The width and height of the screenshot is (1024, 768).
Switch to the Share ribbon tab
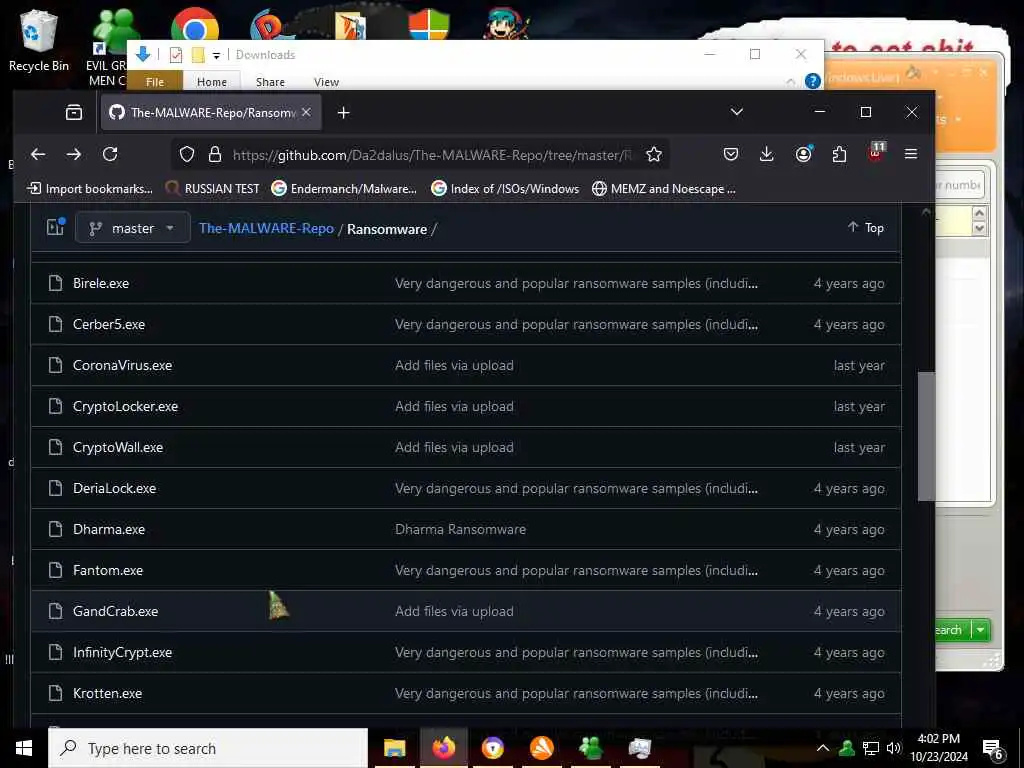point(270,82)
